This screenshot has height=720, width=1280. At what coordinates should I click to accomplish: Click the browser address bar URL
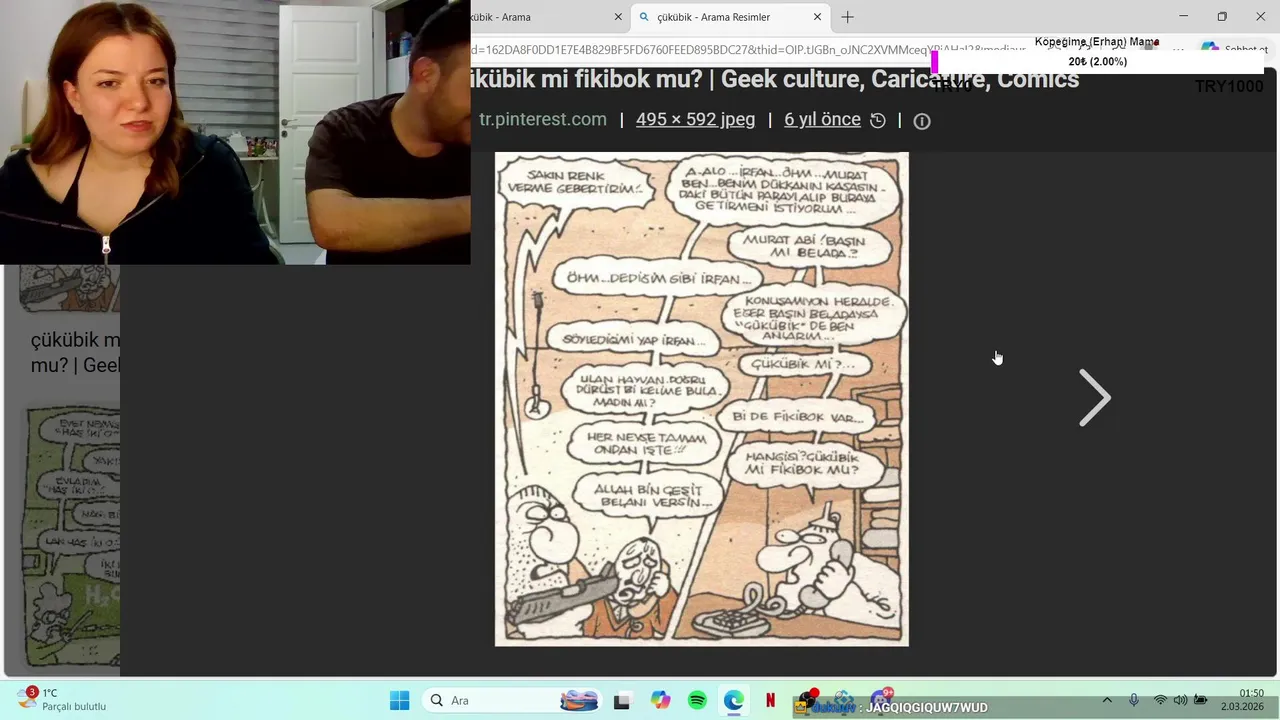pos(748,49)
